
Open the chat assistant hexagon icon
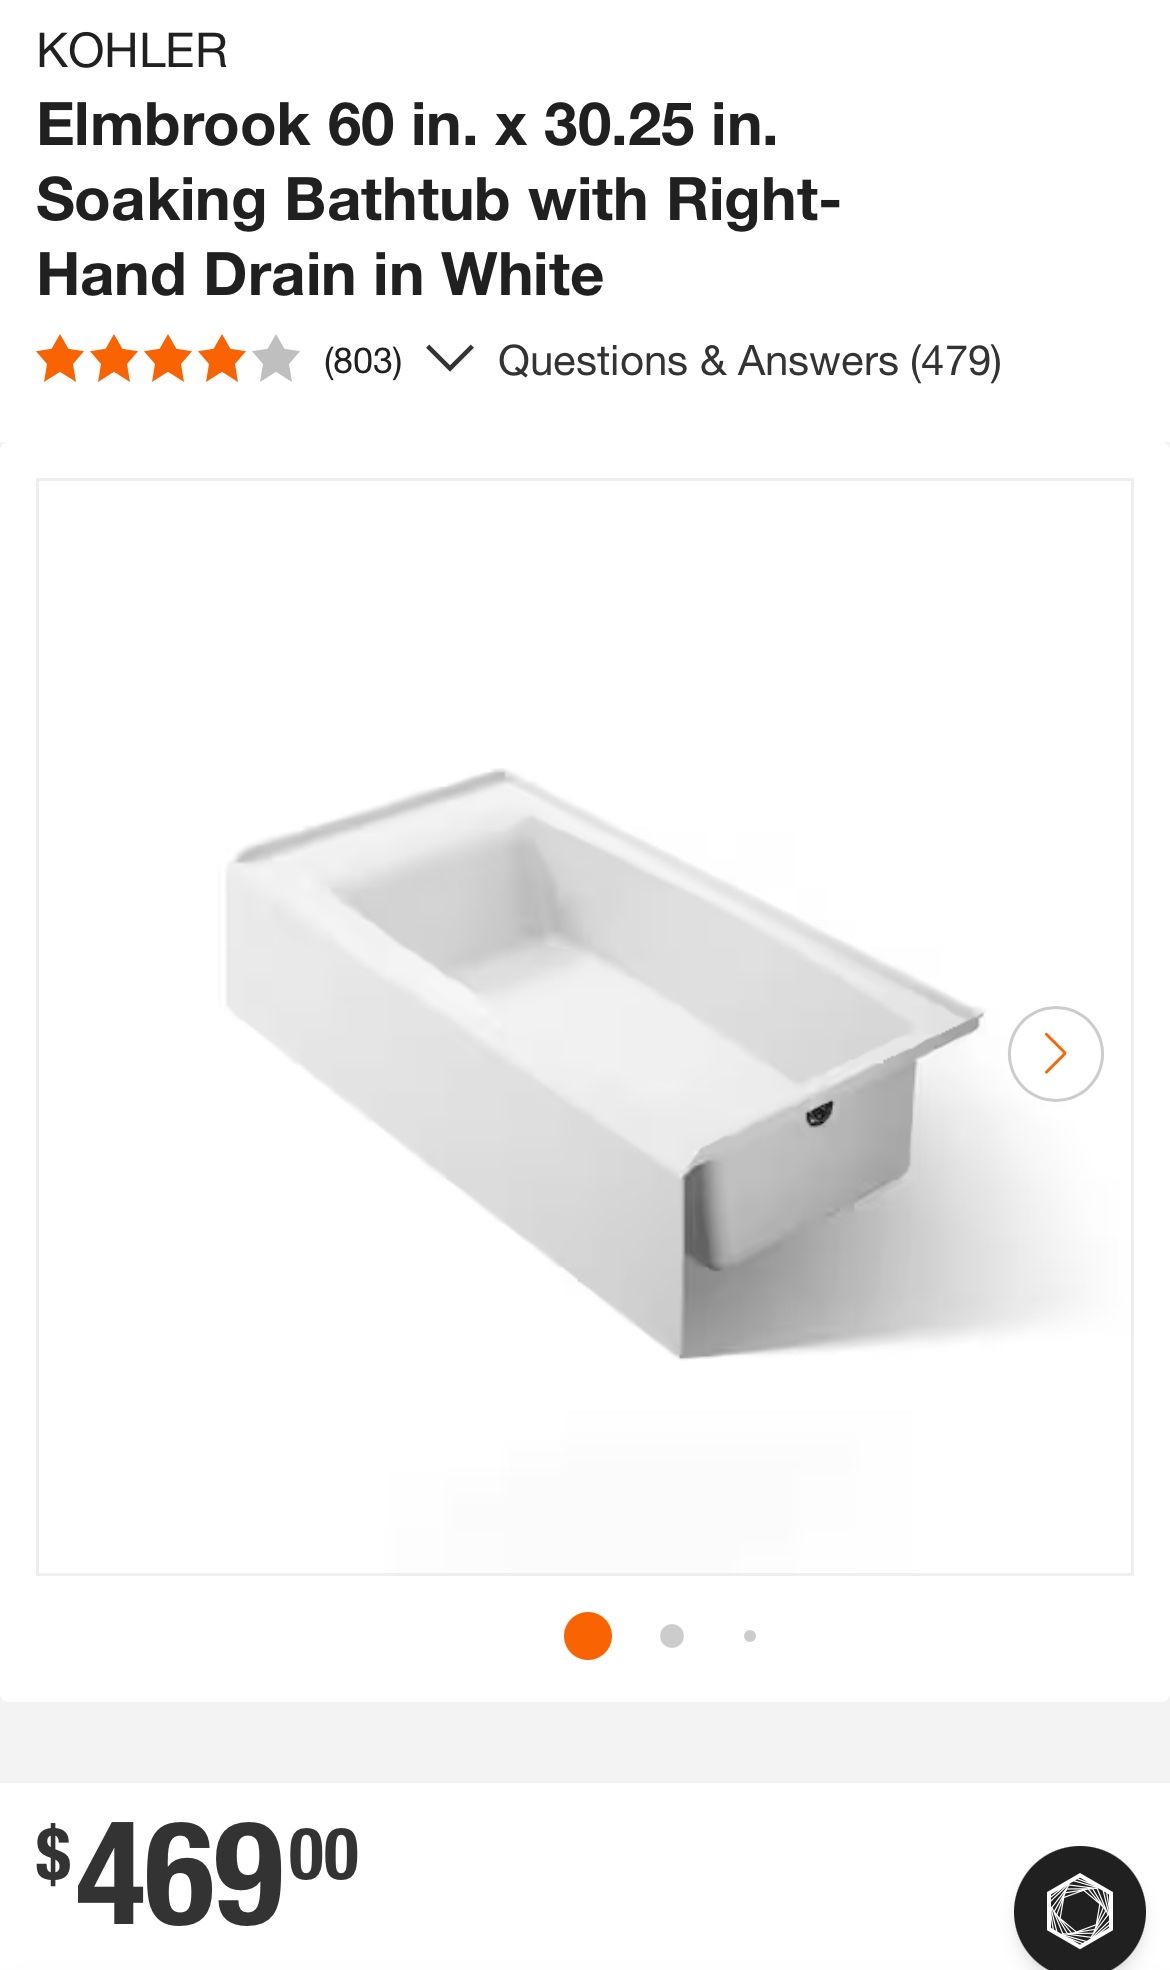1079,1911
